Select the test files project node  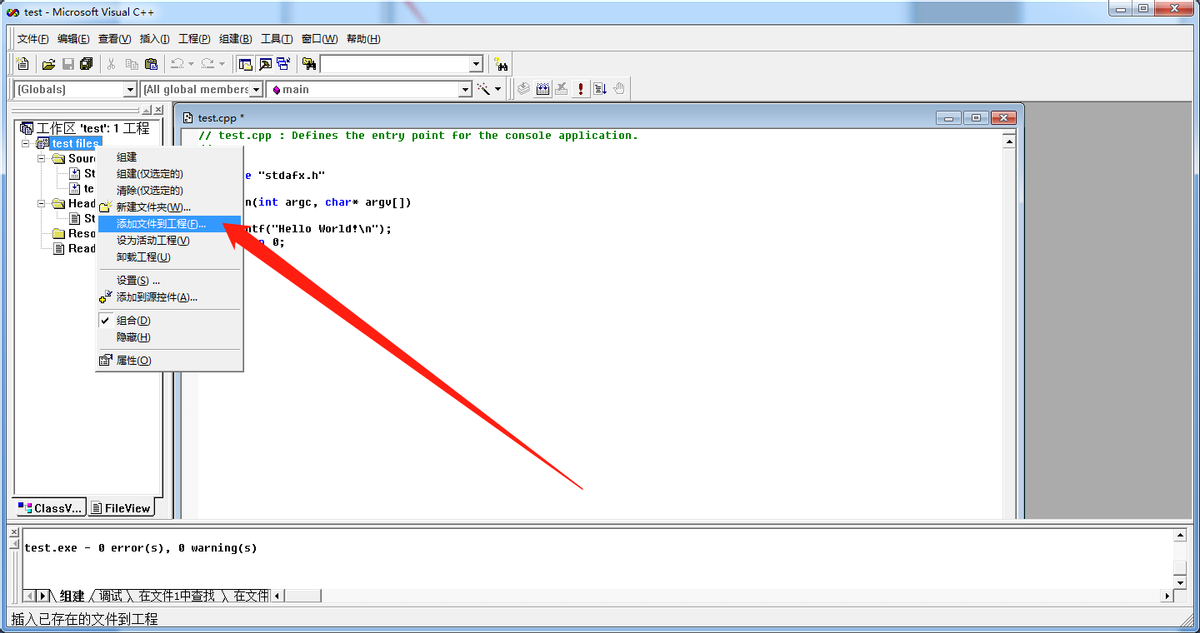pos(76,143)
